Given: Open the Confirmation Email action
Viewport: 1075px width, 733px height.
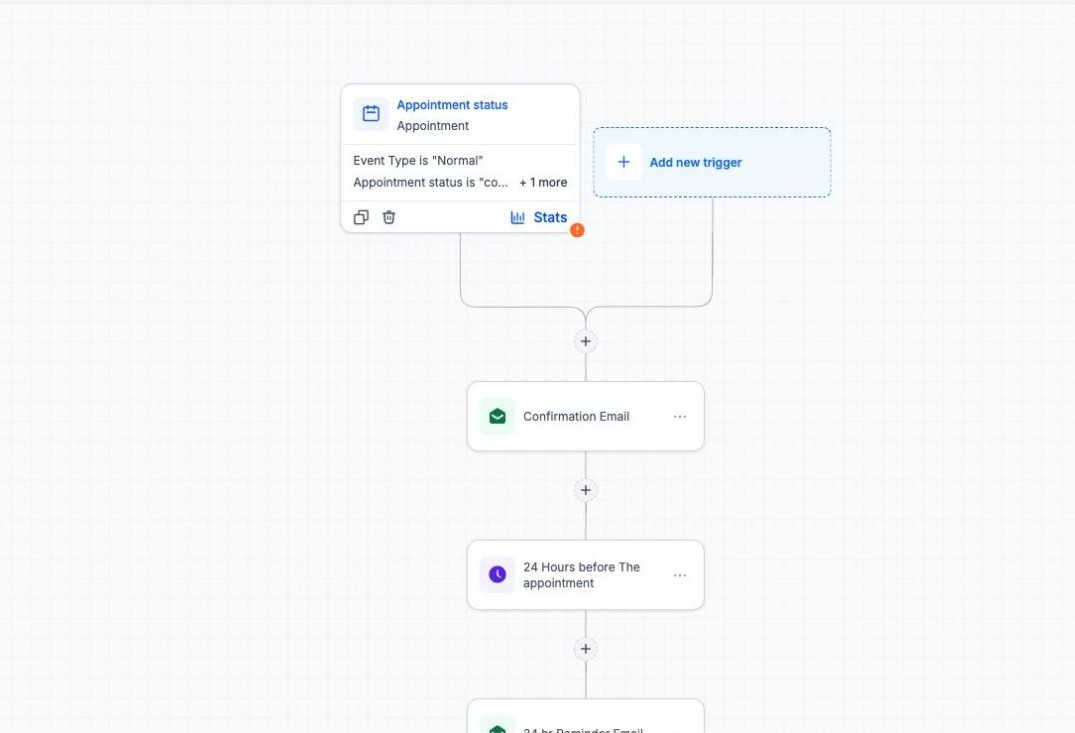Looking at the screenshot, I should (x=585, y=416).
